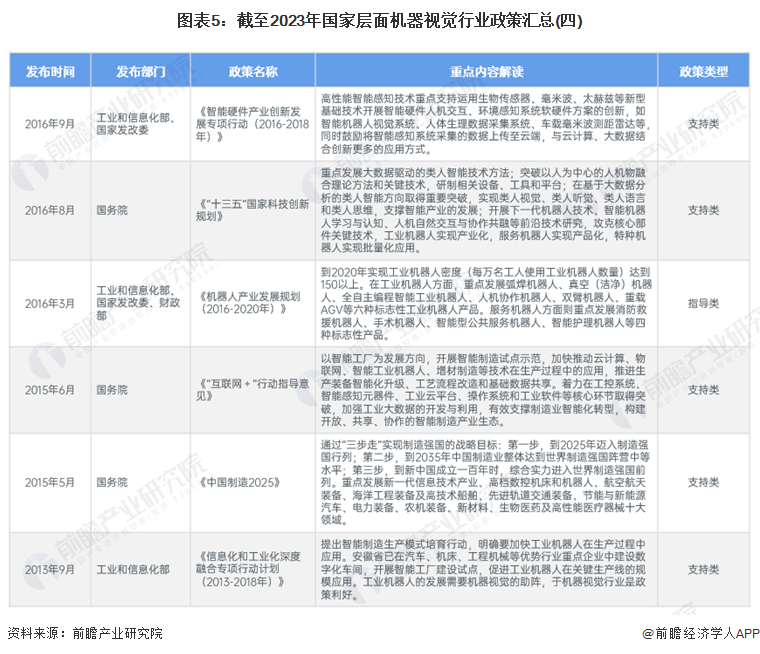
Task: Click the 重点内容解读 column header
Action: (x=486, y=72)
